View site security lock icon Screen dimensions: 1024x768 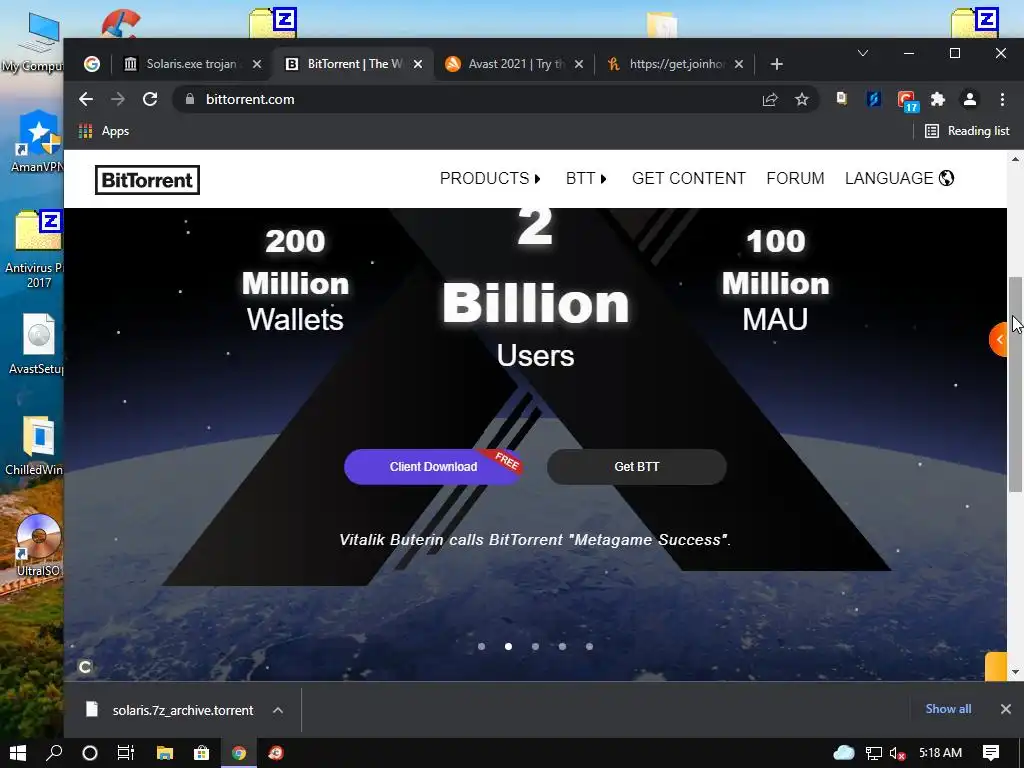pyautogui.click(x=190, y=99)
